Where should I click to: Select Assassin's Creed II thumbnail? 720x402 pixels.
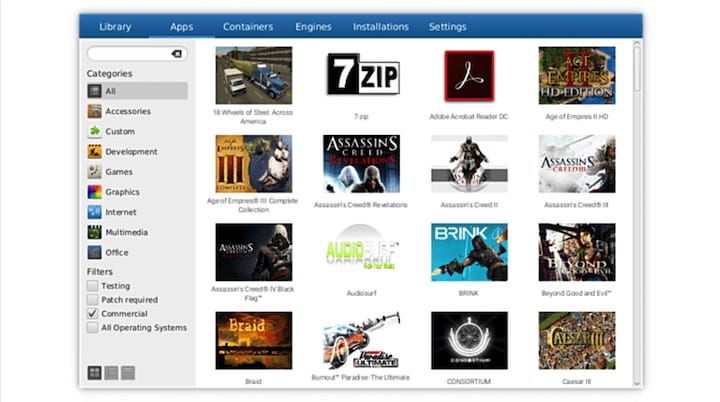pos(469,164)
